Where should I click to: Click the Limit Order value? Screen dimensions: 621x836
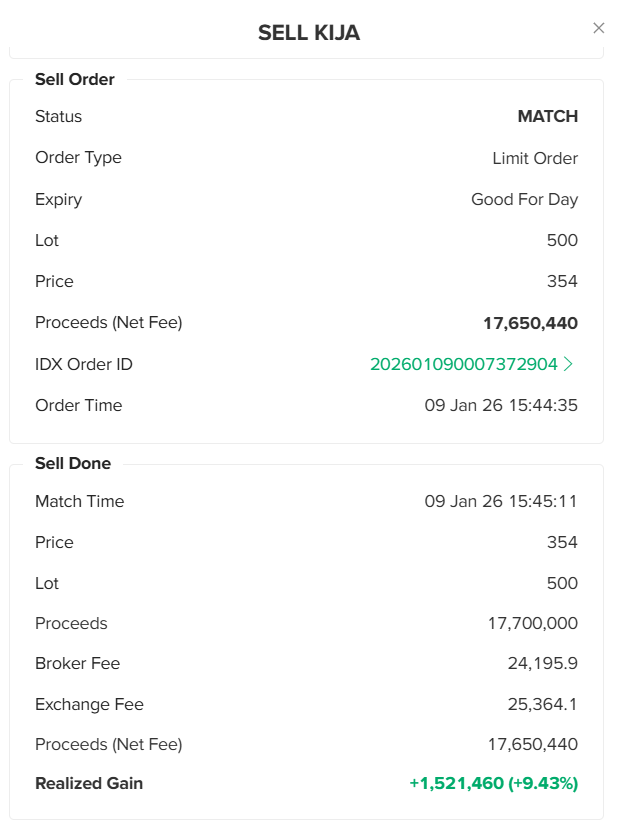[535, 158]
